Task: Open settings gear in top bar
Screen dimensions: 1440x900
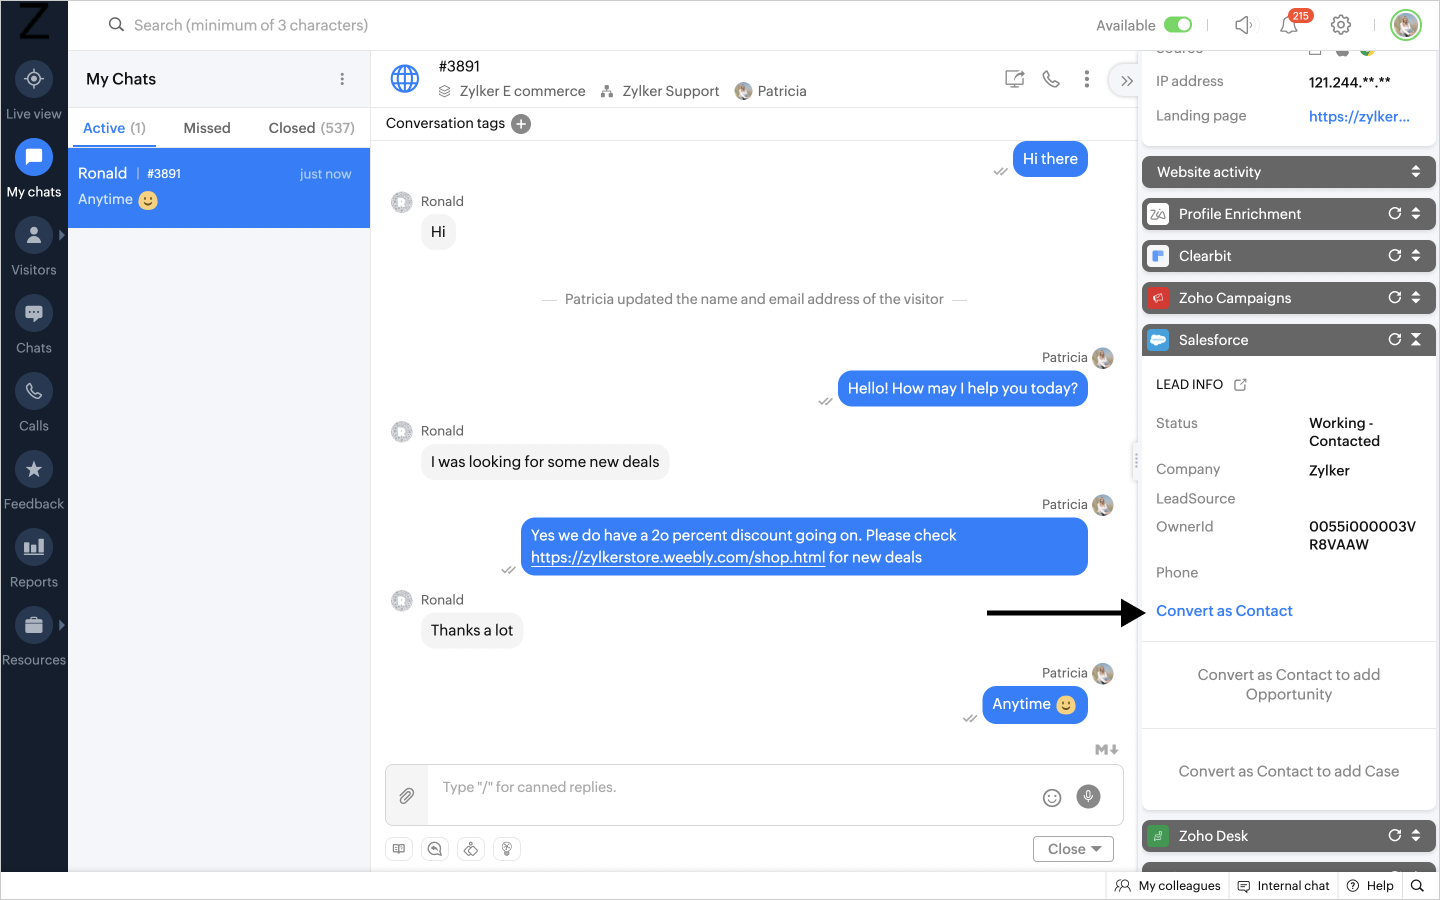Action: click(x=1341, y=25)
